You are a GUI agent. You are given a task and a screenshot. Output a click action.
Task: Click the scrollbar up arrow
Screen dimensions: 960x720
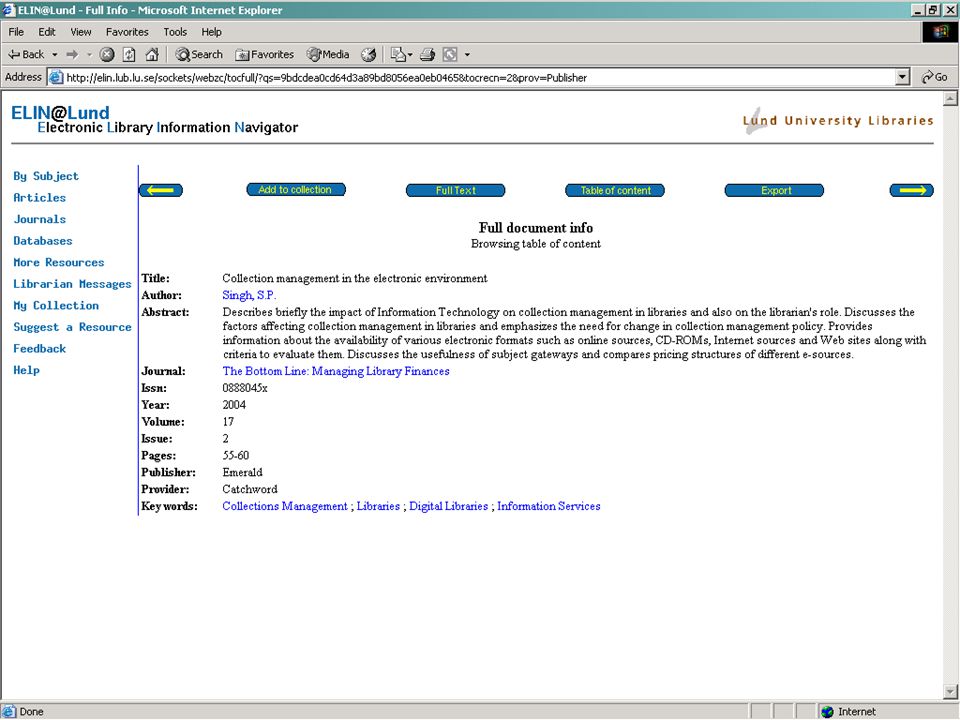click(x=950, y=98)
